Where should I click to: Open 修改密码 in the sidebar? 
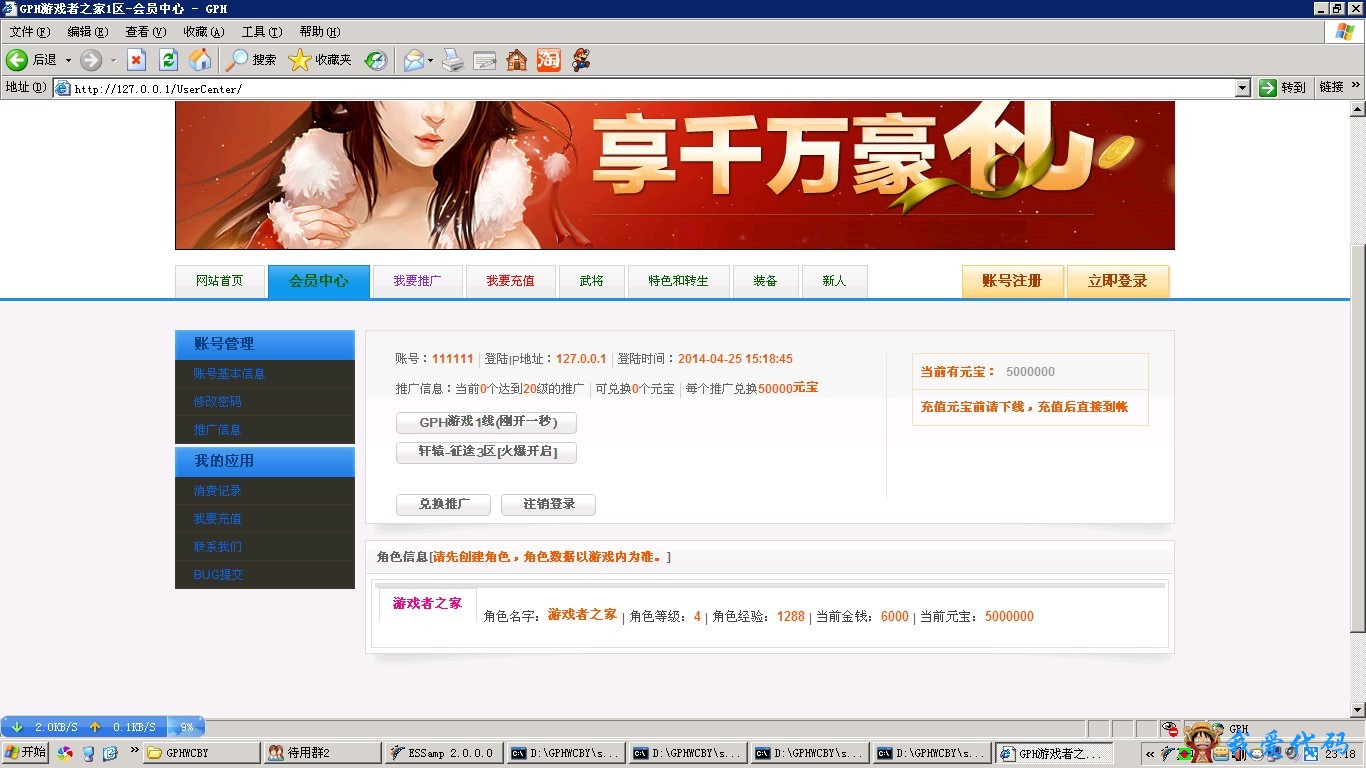pos(218,402)
